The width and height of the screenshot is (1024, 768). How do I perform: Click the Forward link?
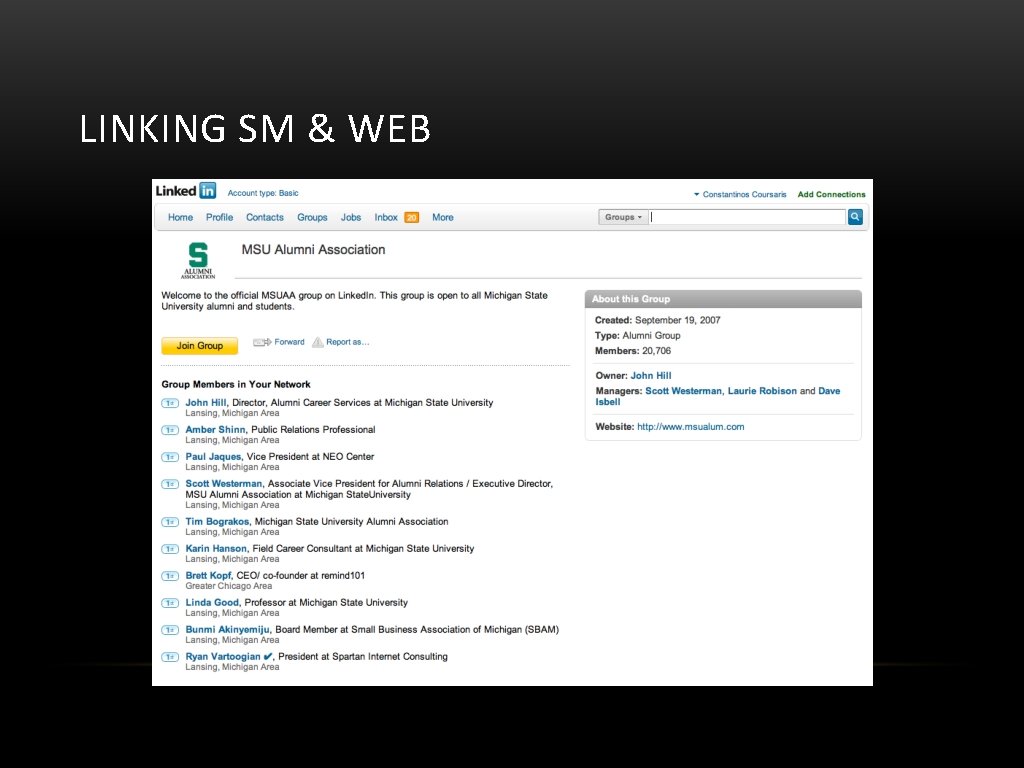[289, 342]
